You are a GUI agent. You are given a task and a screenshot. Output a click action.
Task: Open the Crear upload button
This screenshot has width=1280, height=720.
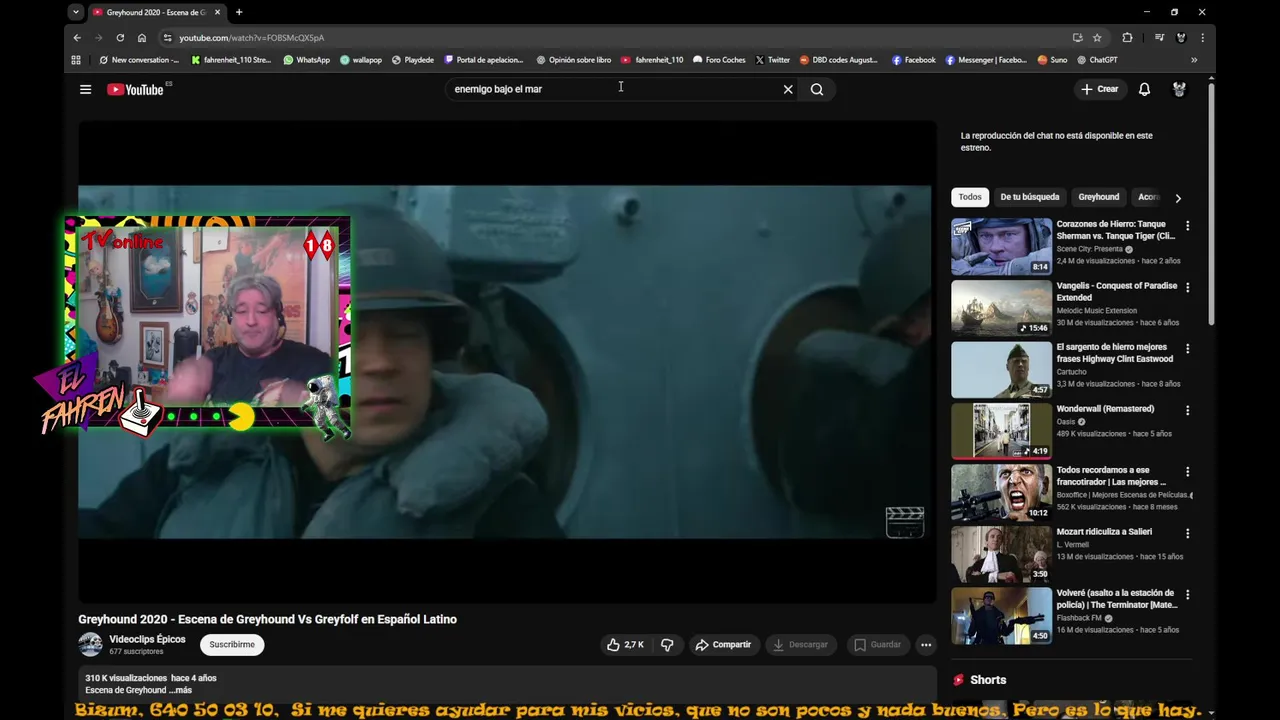1100,89
